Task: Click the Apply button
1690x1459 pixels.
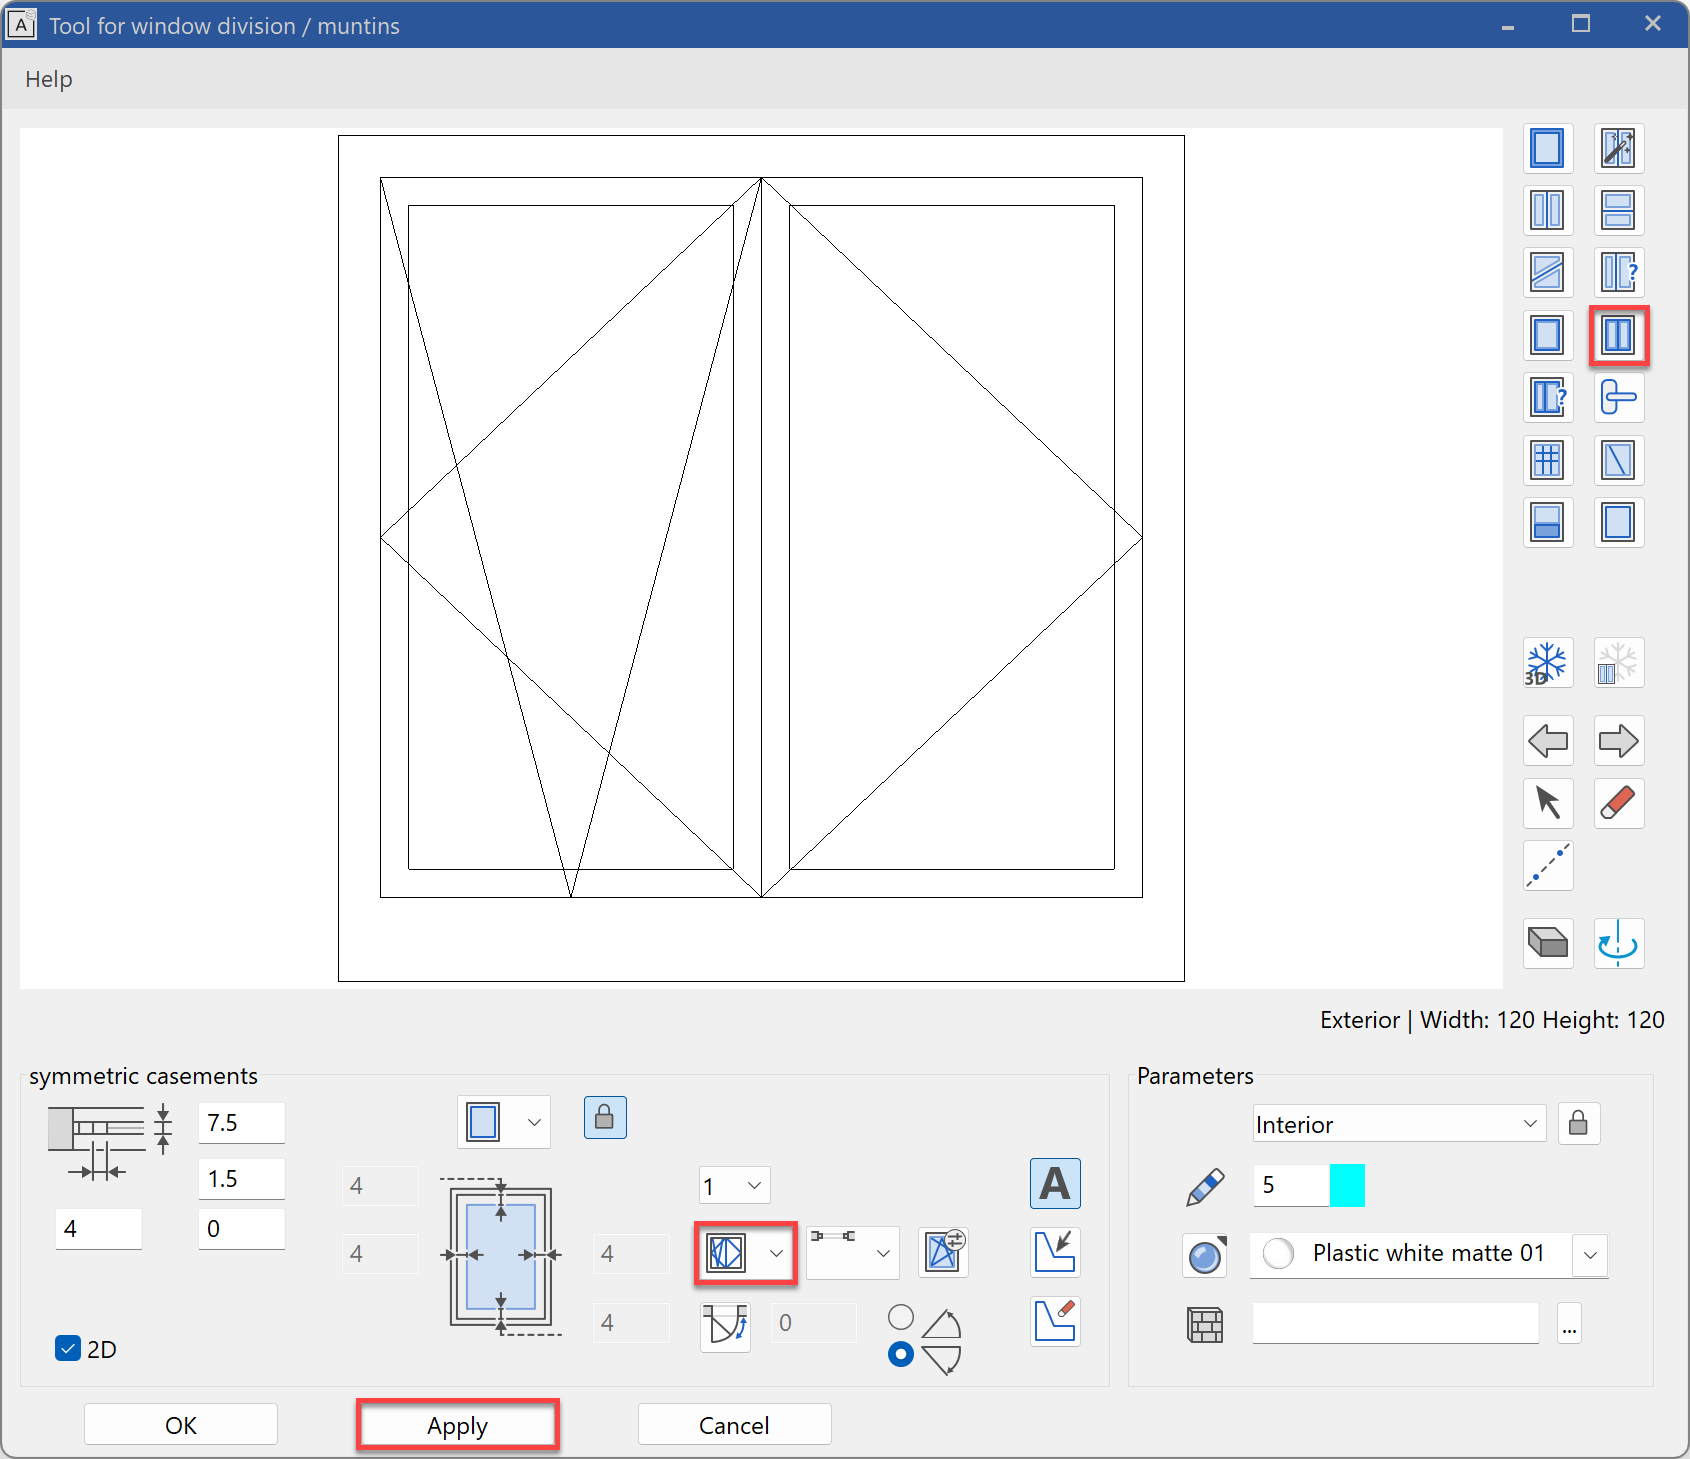Action: pos(457,1425)
